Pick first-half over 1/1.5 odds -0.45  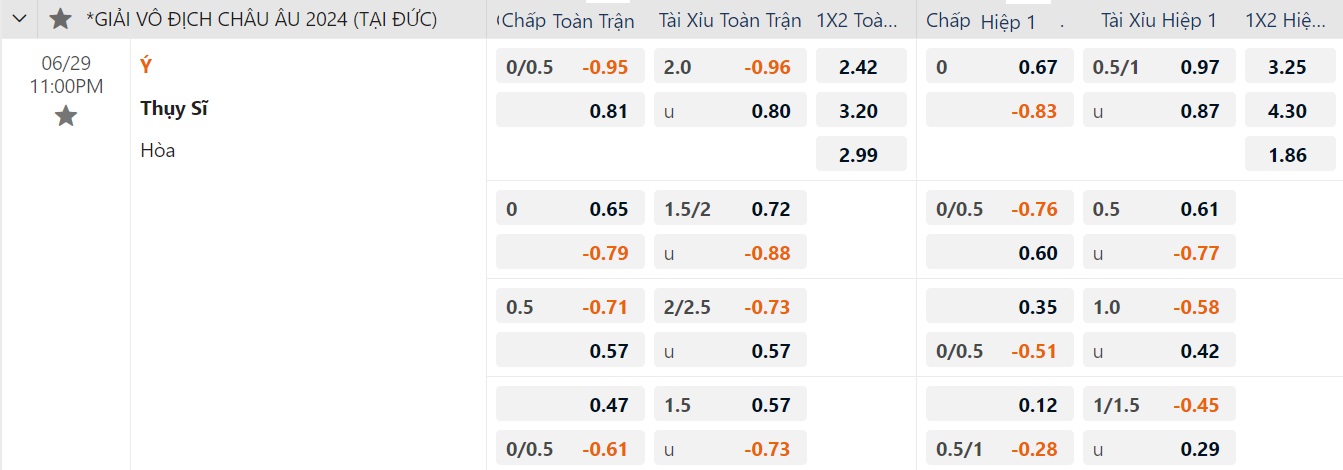click(1159, 405)
